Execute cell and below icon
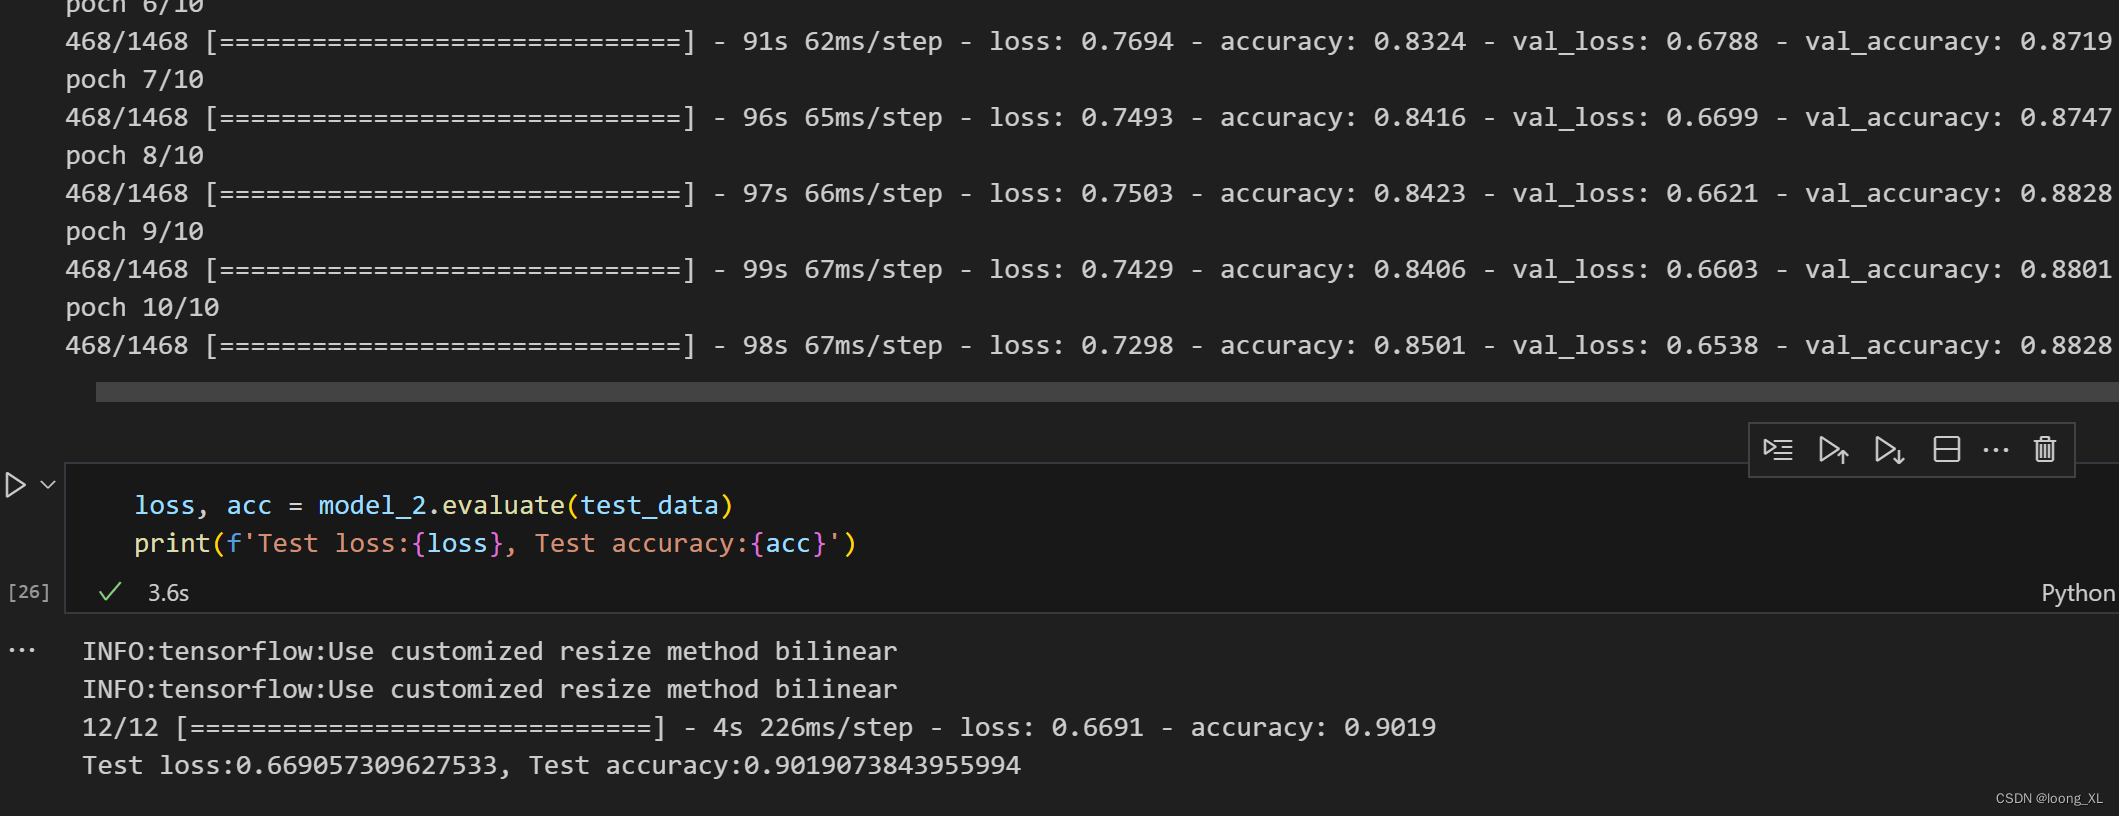 [x=1889, y=450]
